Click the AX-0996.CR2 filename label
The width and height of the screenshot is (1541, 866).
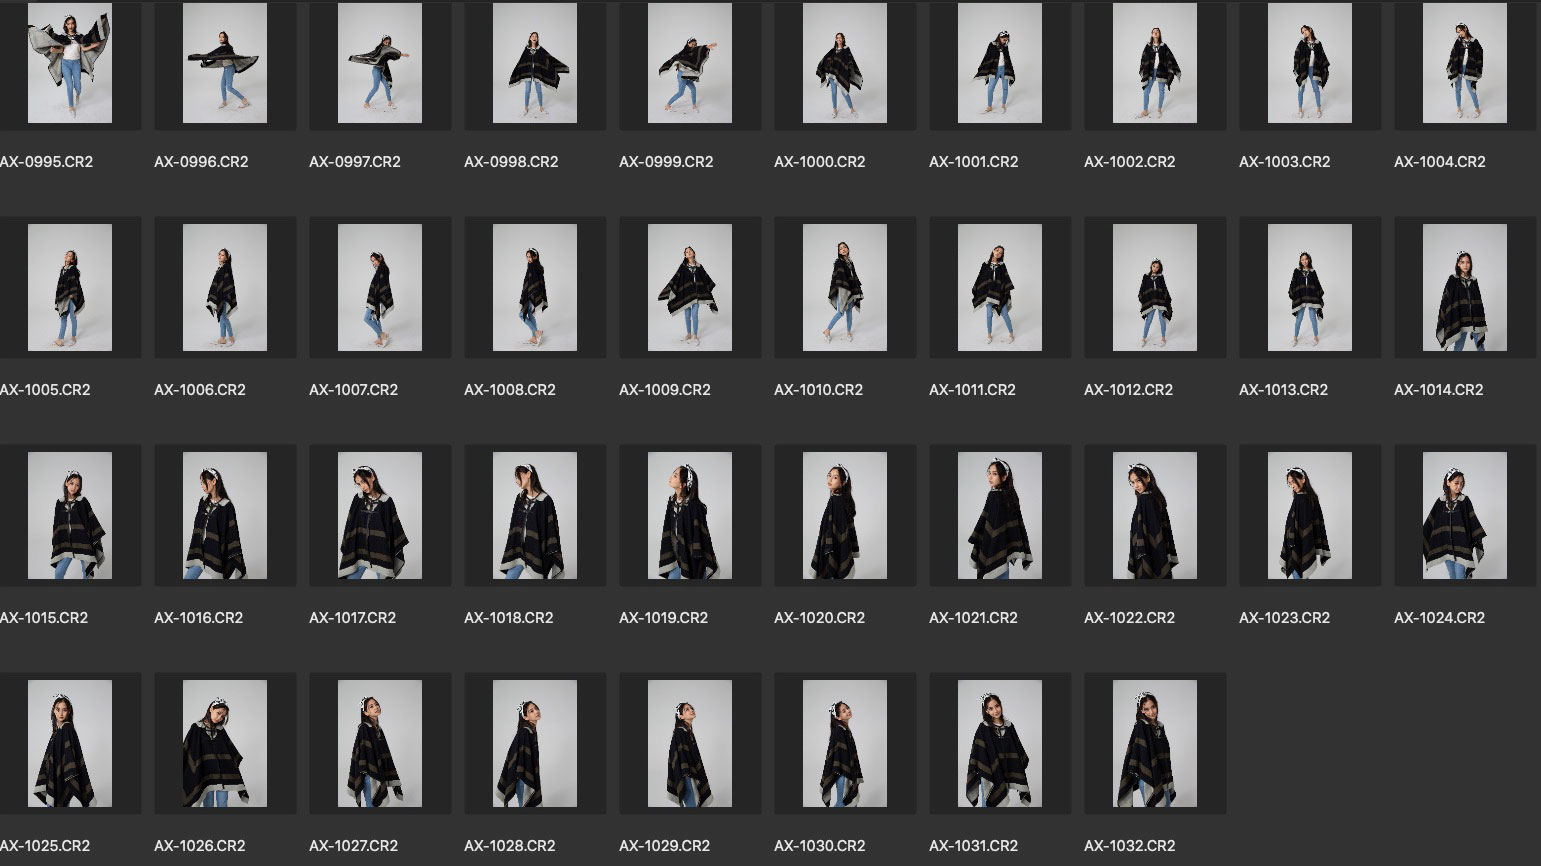click(201, 162)
